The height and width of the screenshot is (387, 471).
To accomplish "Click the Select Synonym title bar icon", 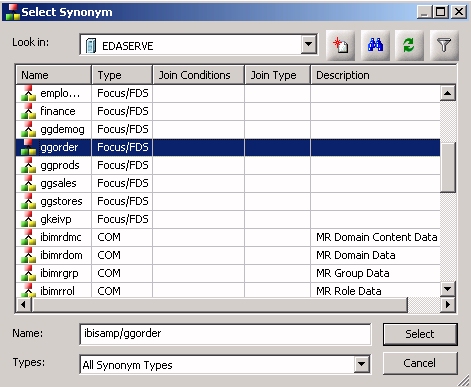I will (12, 12).
